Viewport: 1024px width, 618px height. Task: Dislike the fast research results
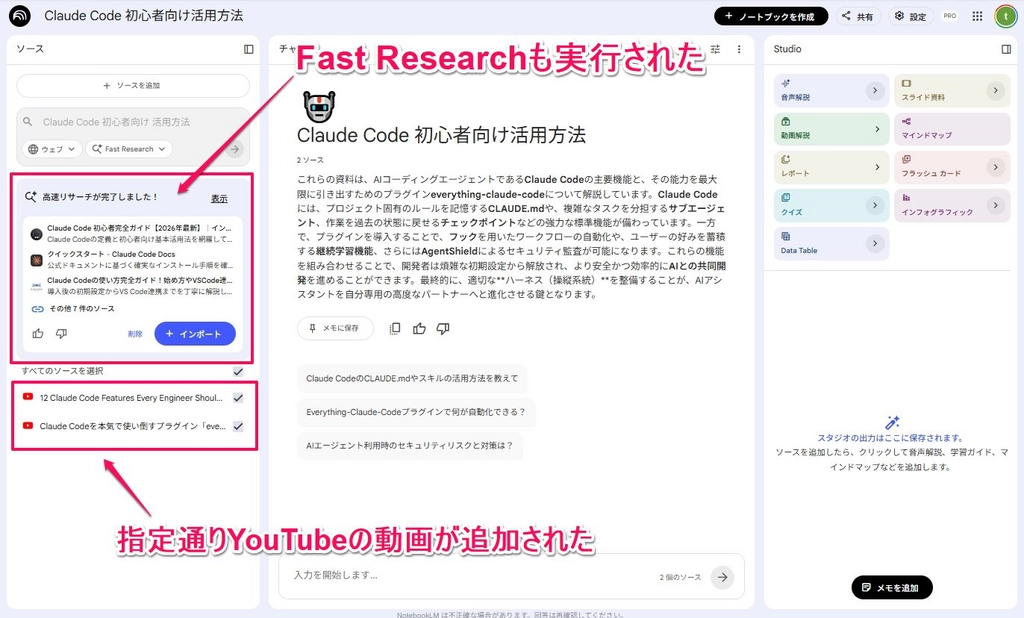61,334
